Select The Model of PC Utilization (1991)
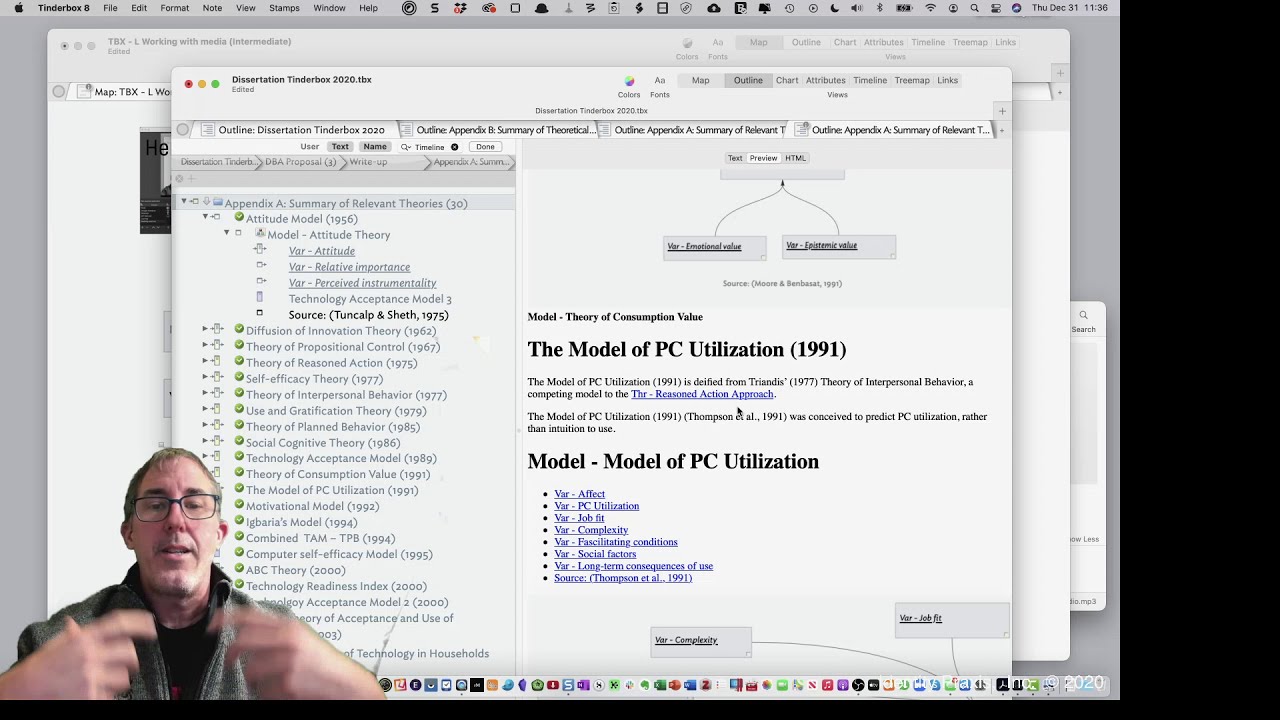1280x720 pixels. coord(332,490)
